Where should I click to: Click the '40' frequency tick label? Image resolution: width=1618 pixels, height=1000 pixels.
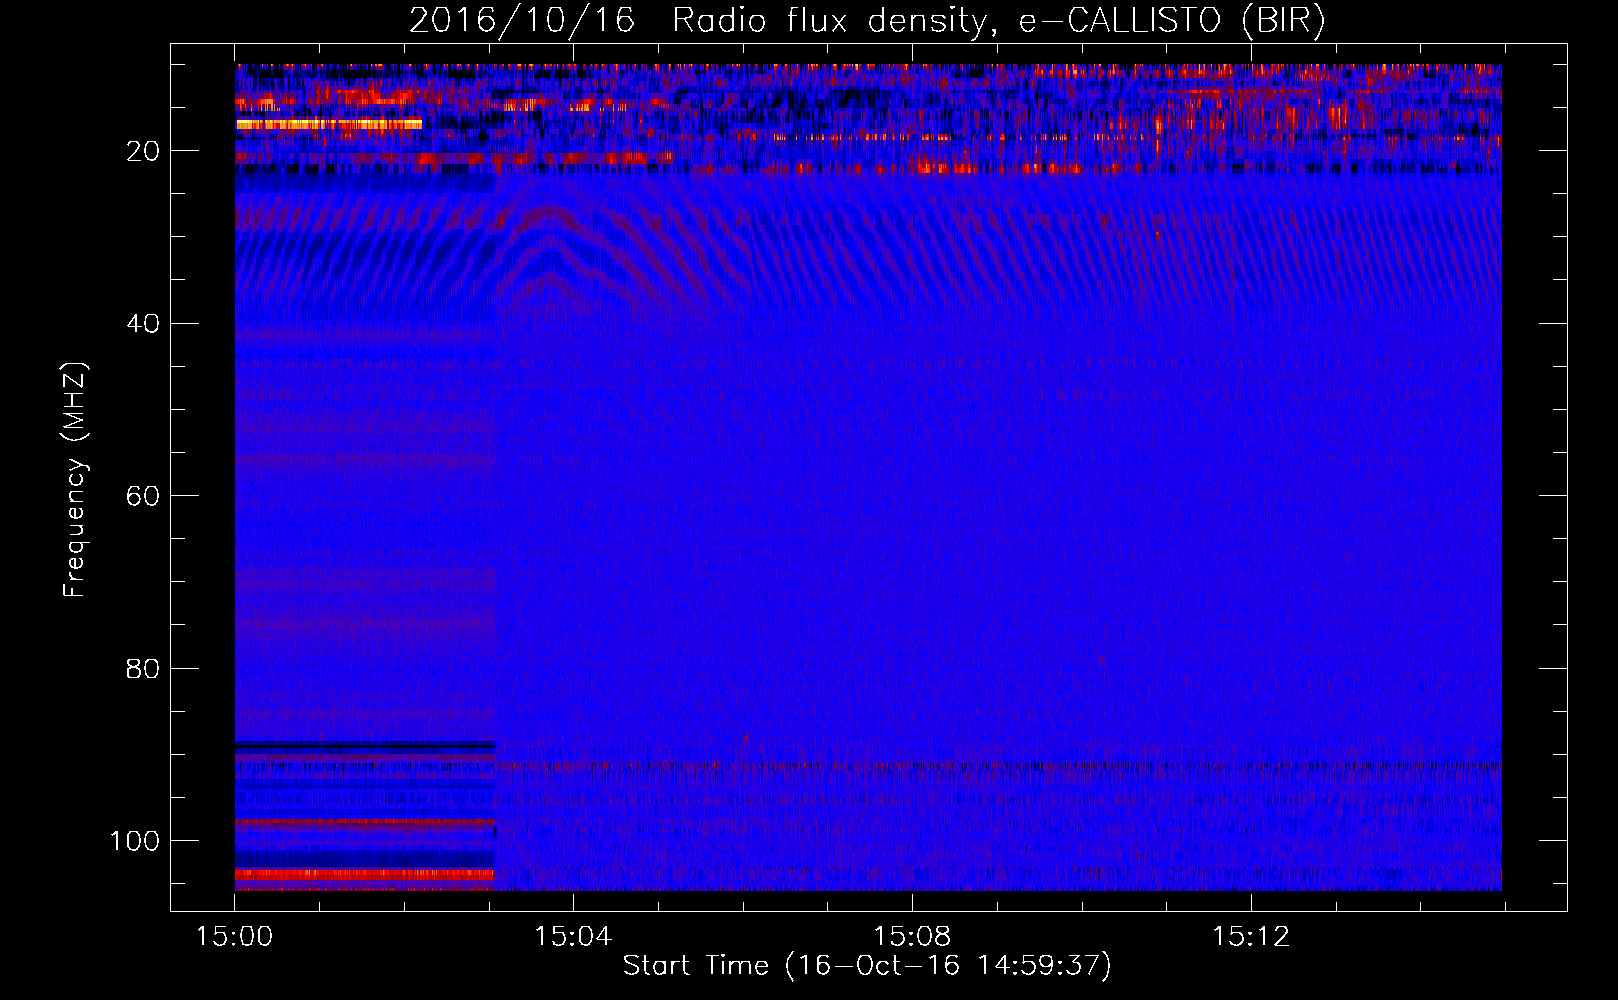tap(143, 323)
